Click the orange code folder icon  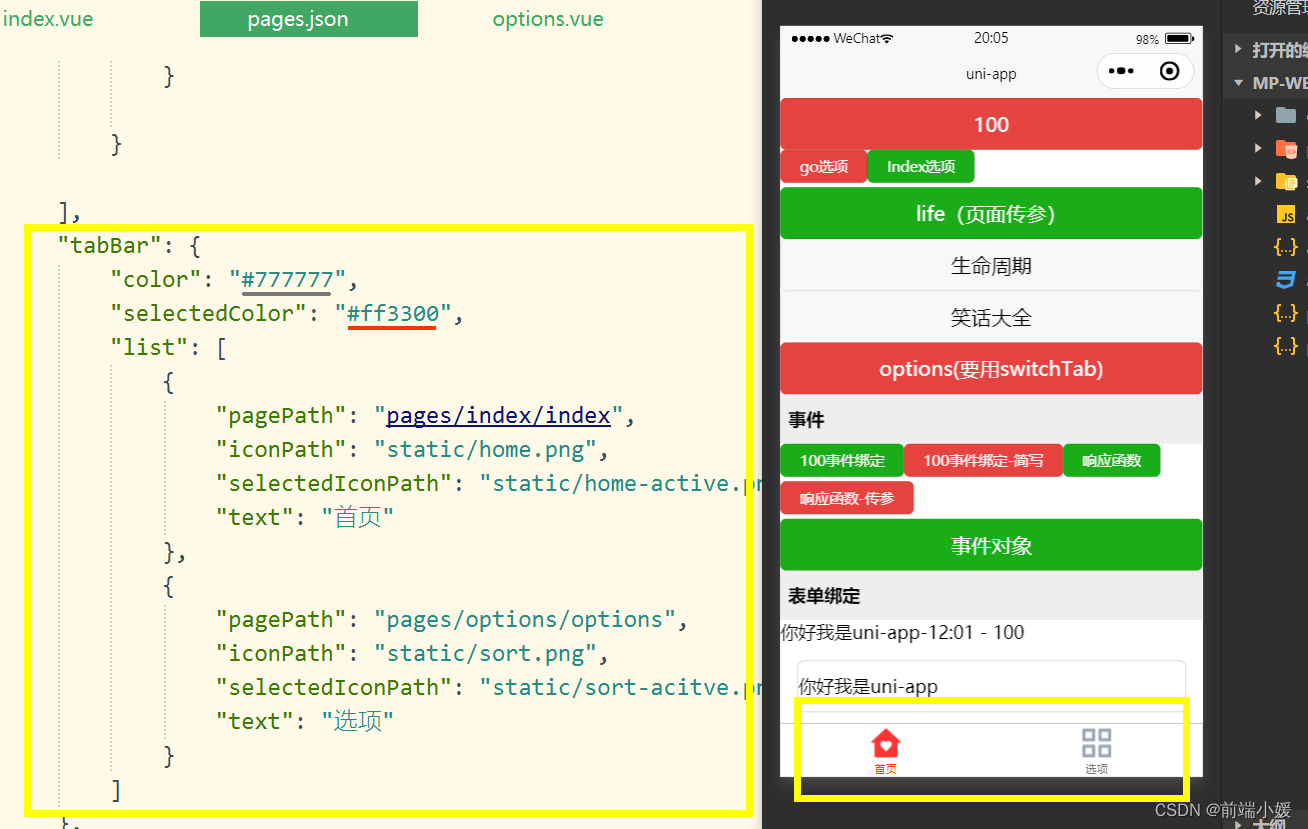[1286, 149]
